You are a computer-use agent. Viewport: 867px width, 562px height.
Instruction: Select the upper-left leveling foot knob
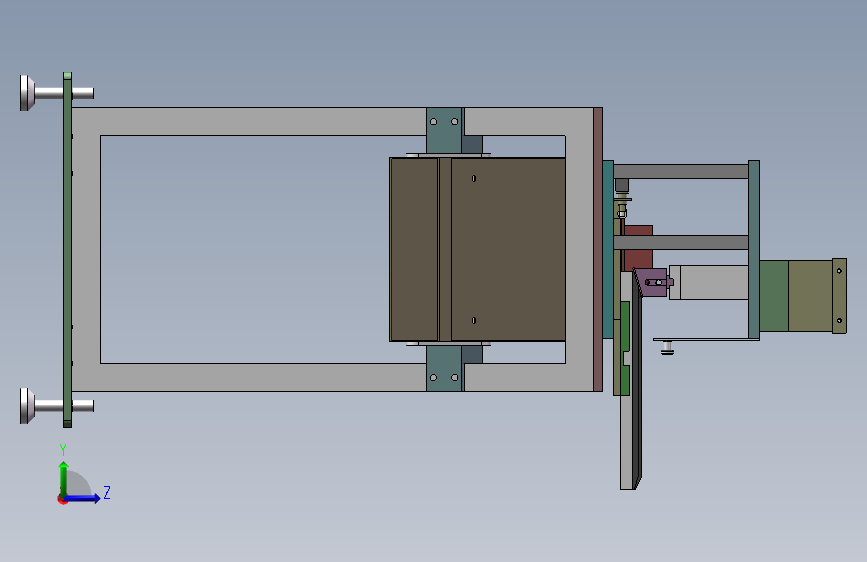pos(27,93)
